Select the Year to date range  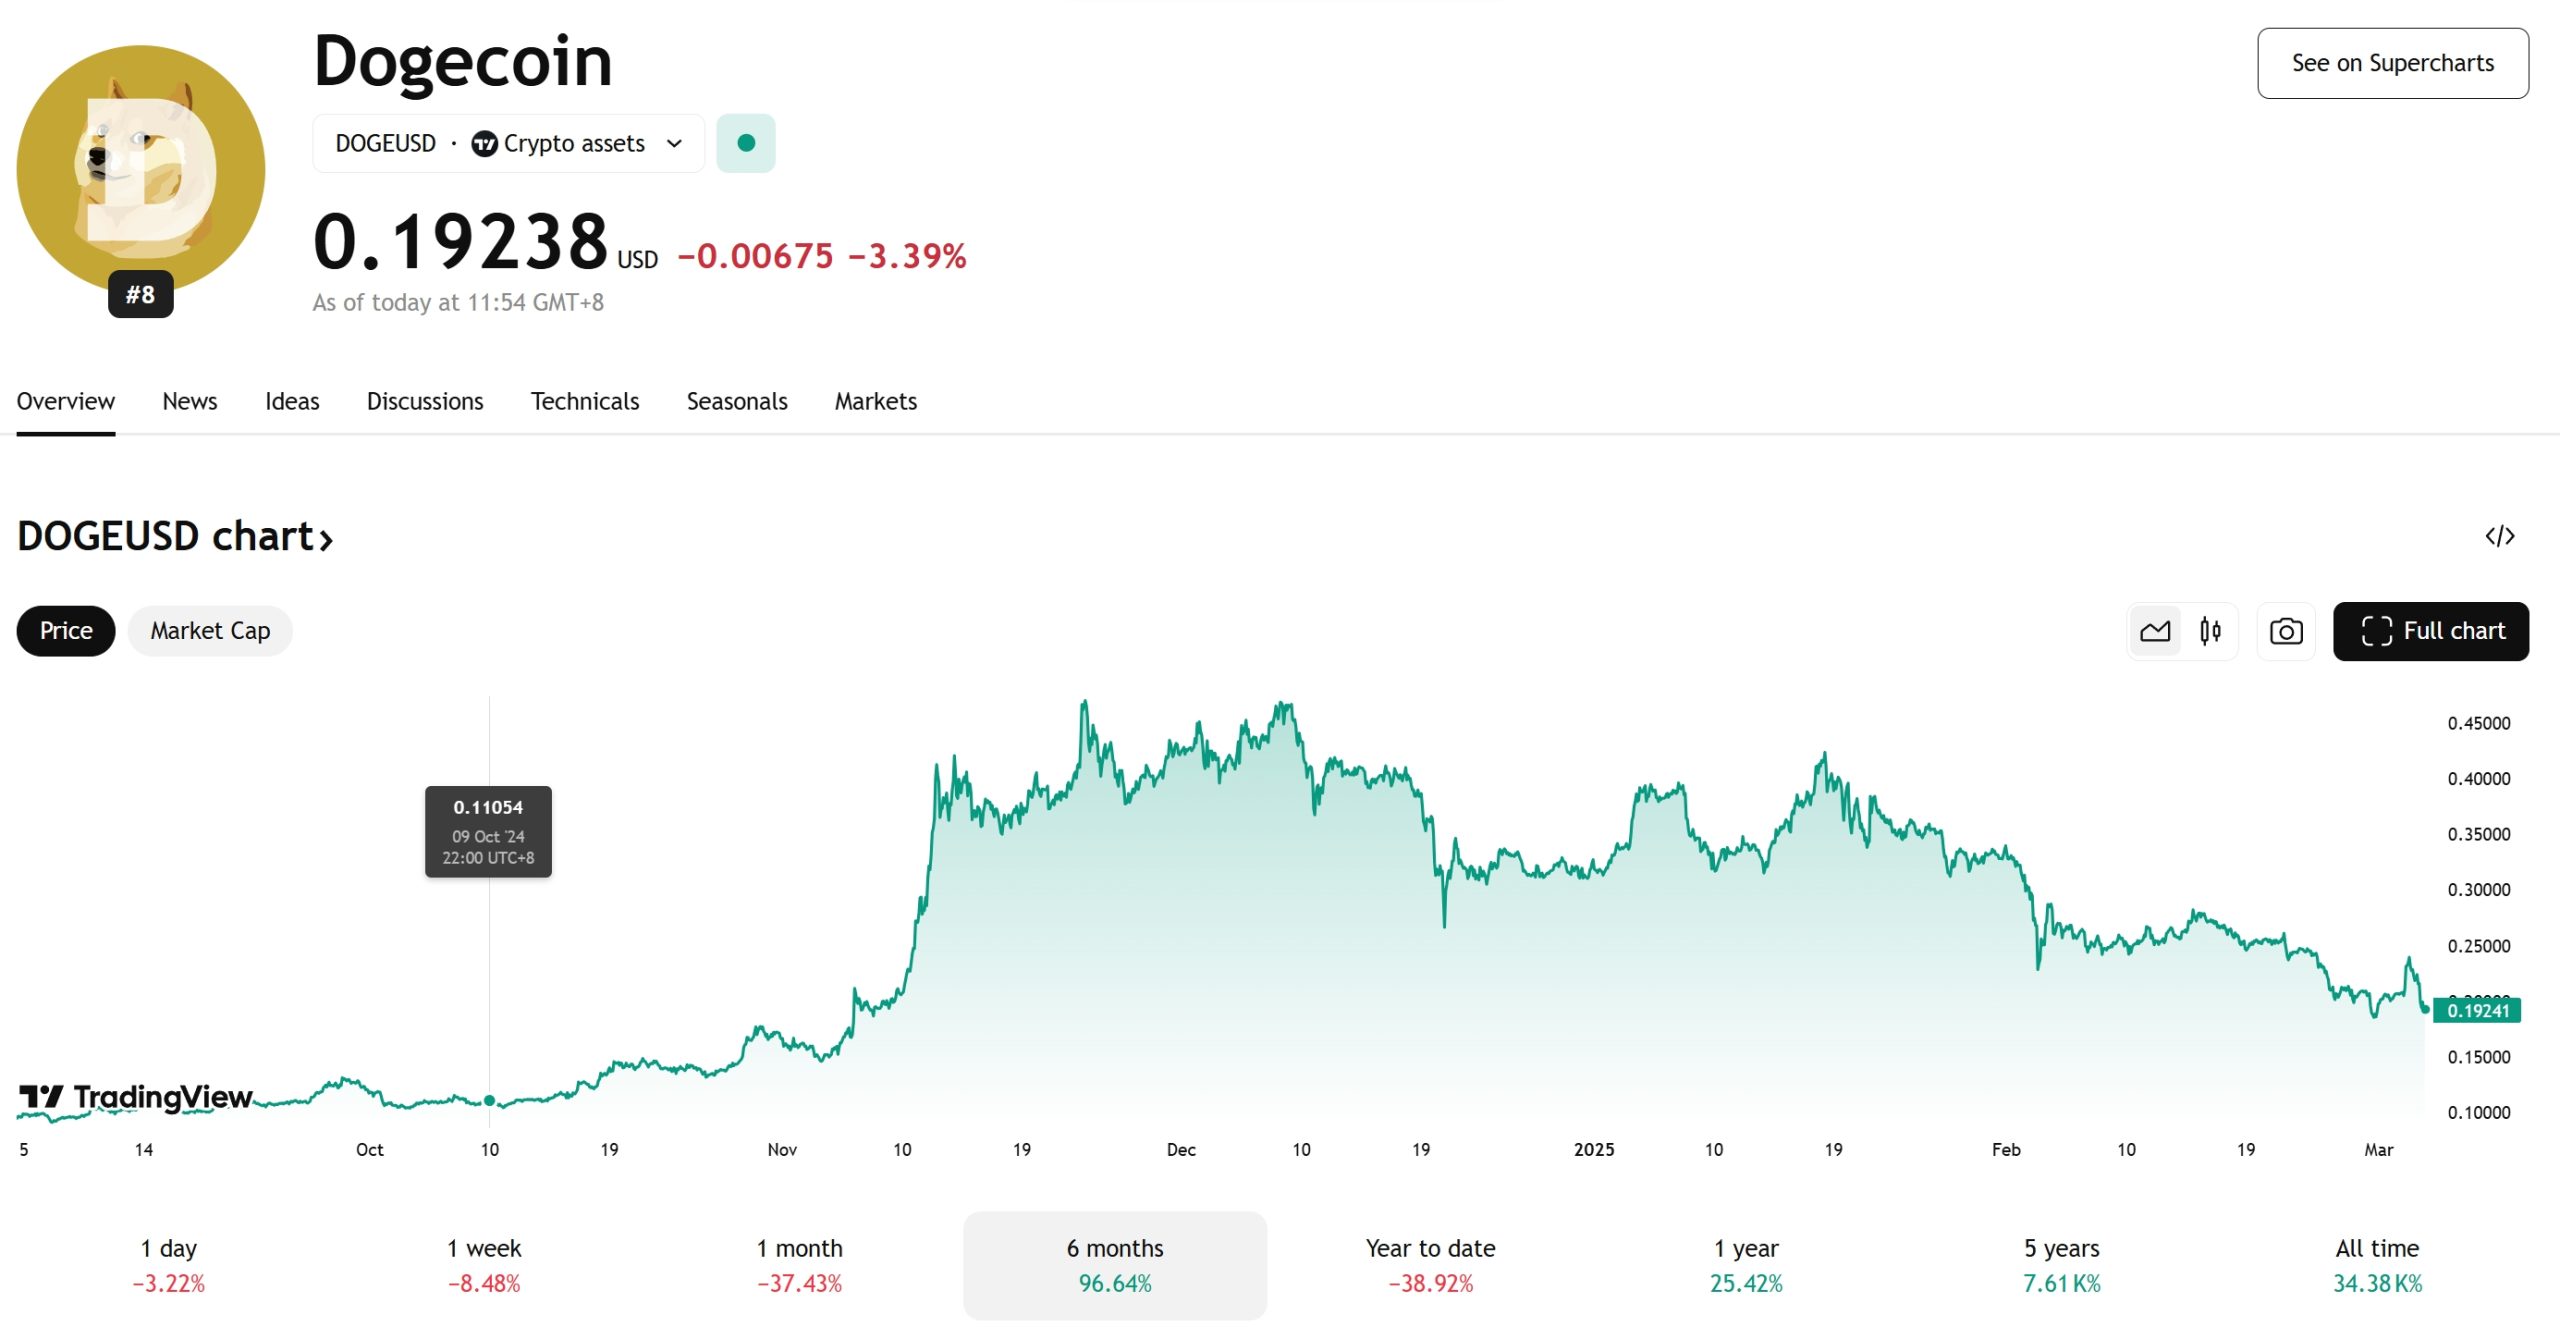[x=1431, y=1265]
